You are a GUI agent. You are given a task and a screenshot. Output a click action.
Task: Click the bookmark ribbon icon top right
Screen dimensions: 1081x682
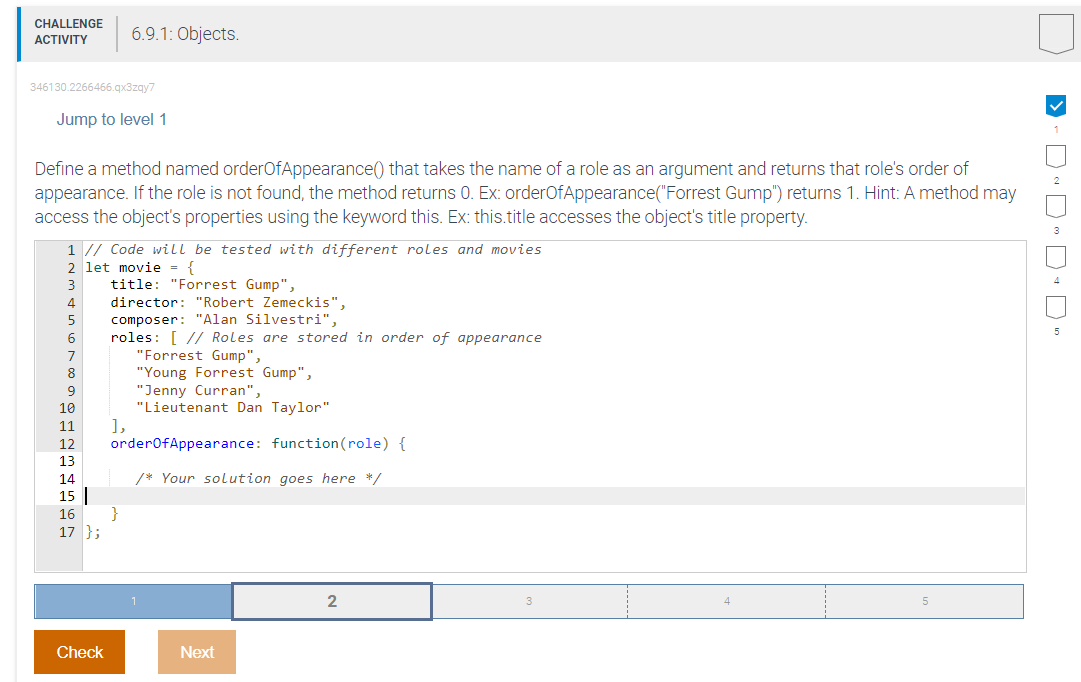(x=1057, y=33)
